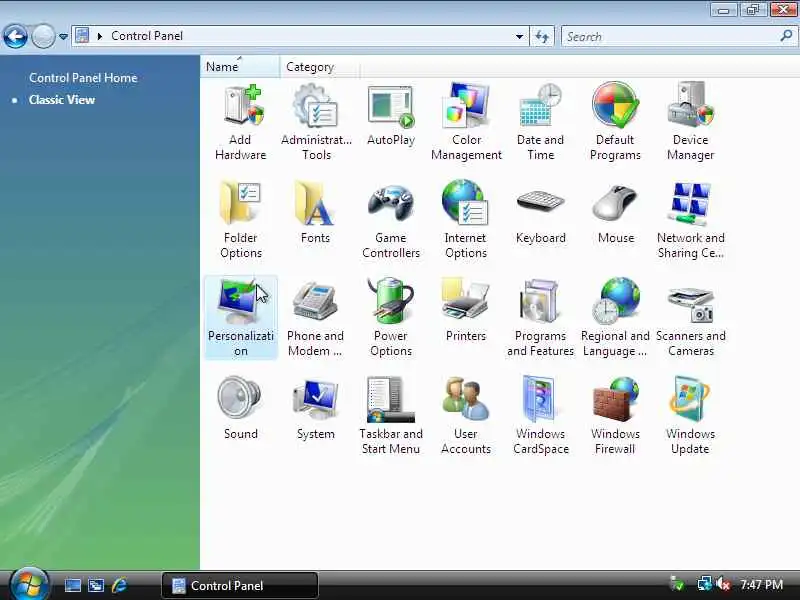Viewport: 800px width, 600px height.
Task: Sort items by Name column header
Action: [x=239, y=67]
